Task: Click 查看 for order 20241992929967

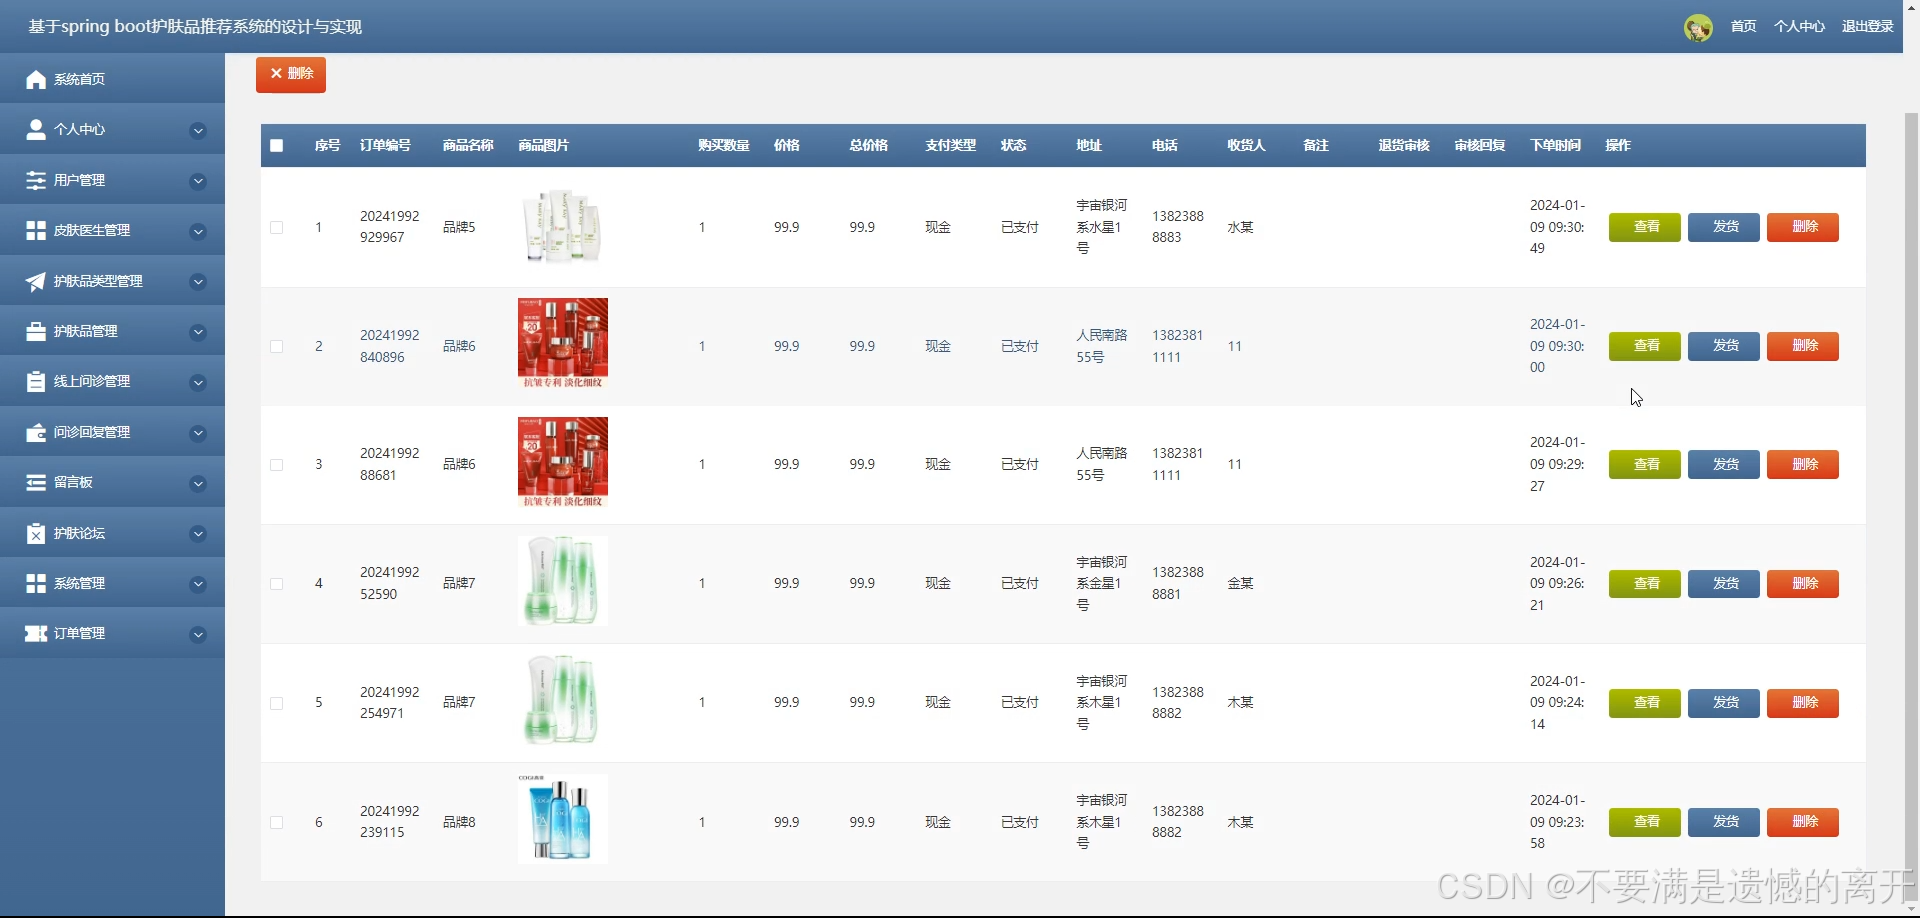Action: (x=1644, y=227)
